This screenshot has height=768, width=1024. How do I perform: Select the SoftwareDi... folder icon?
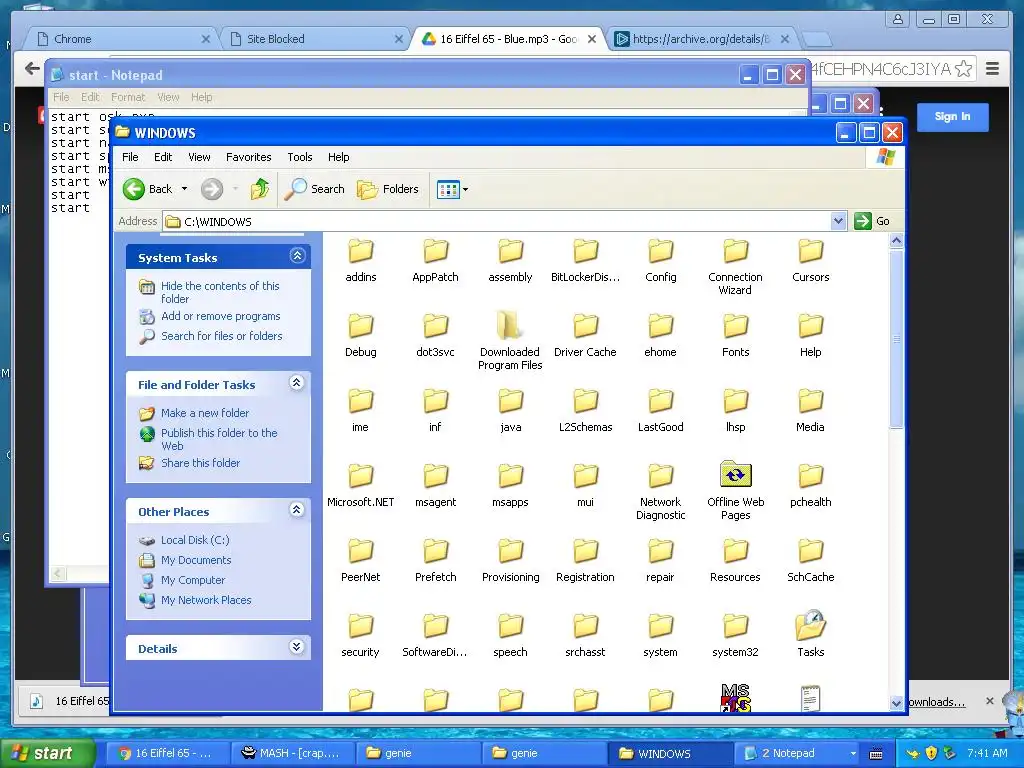[436, 626]
